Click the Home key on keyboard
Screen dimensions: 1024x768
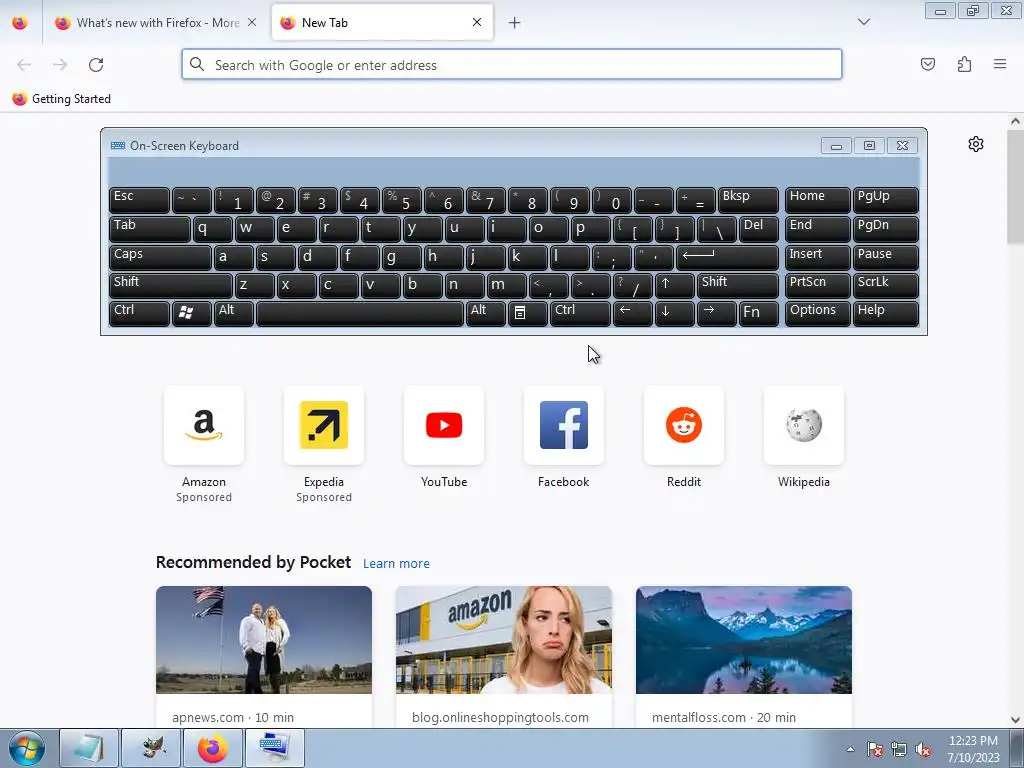click(x=818, y=200)
